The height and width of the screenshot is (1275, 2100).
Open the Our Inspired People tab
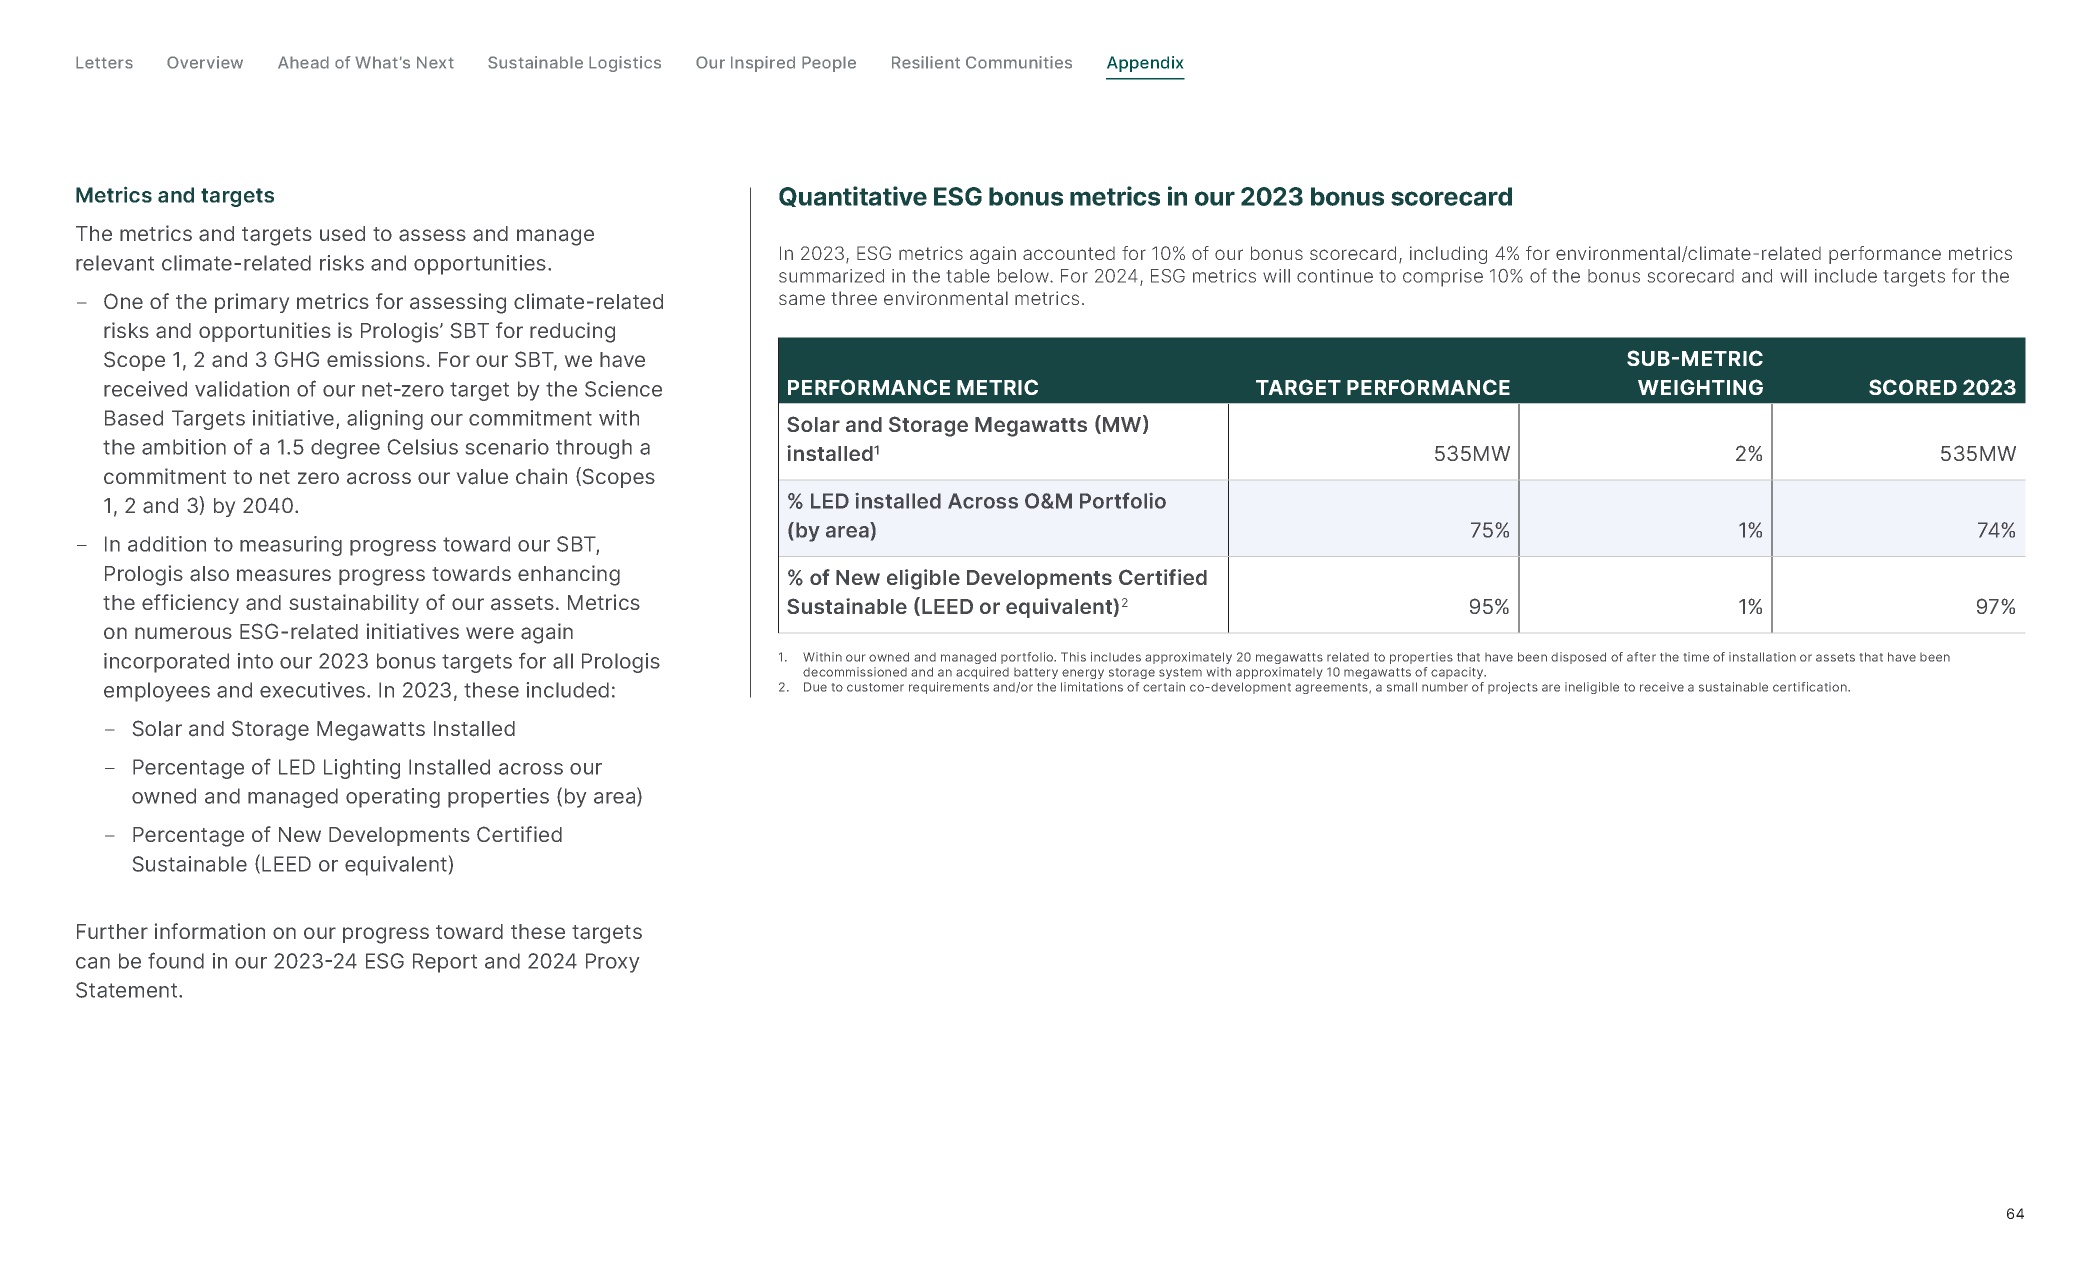point(776,63)
